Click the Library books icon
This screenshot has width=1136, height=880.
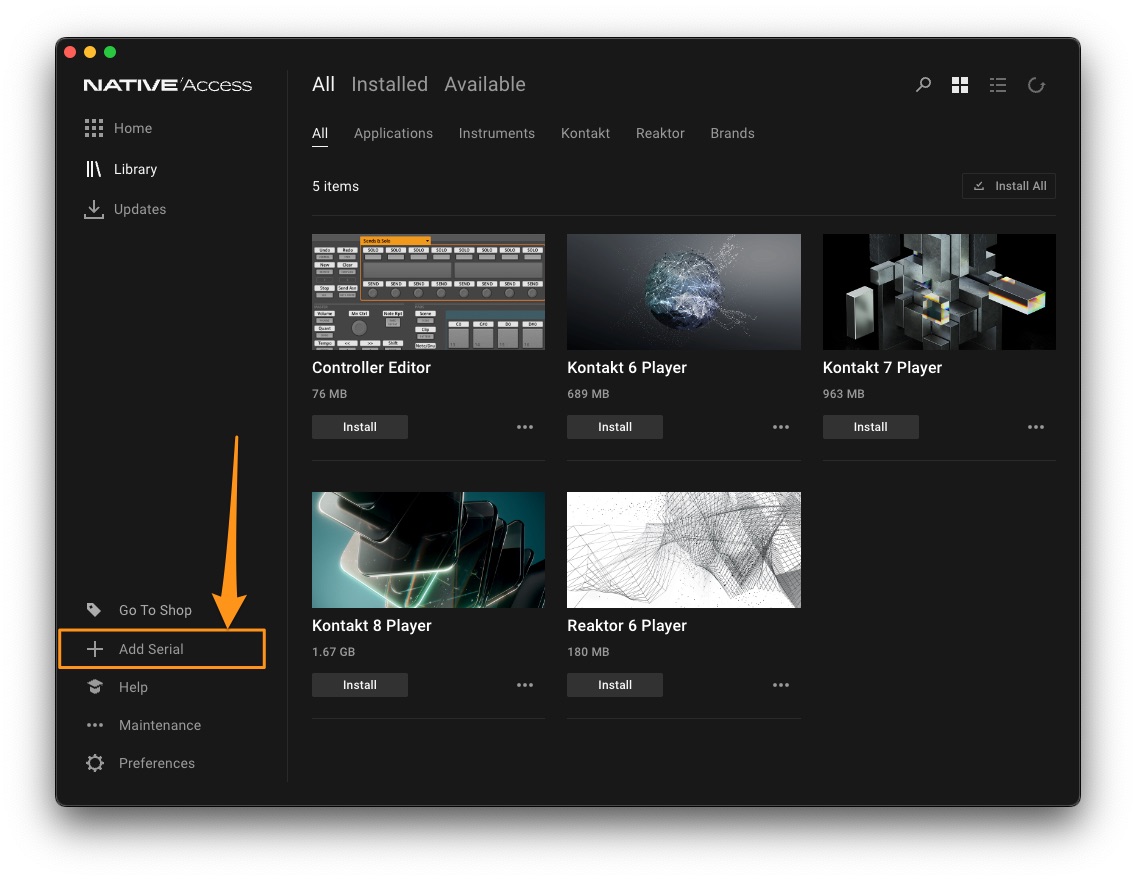pyautogui.click(x=93, y=169)
